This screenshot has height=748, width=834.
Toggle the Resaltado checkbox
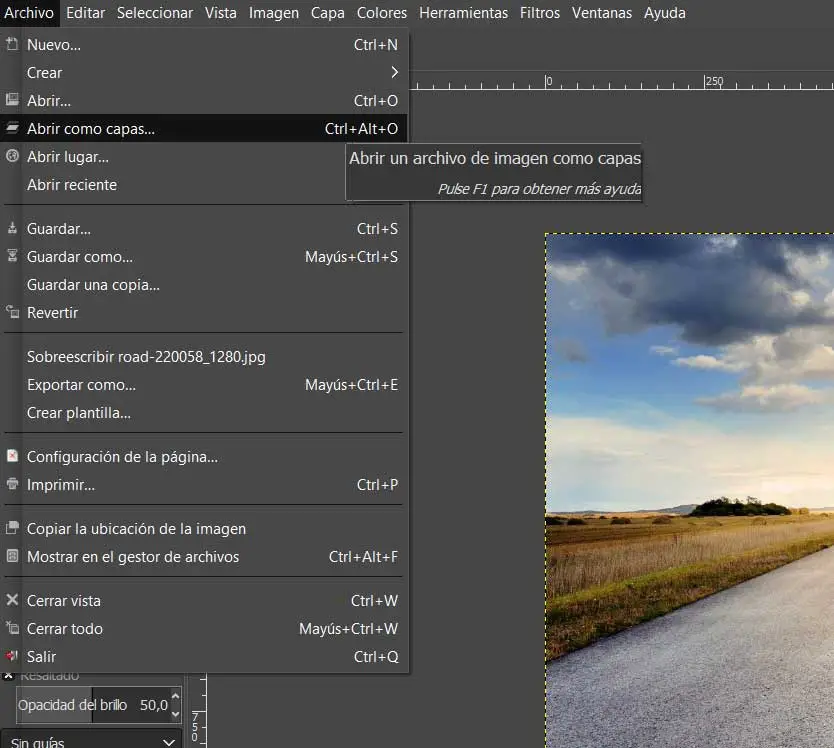point(9,676)
